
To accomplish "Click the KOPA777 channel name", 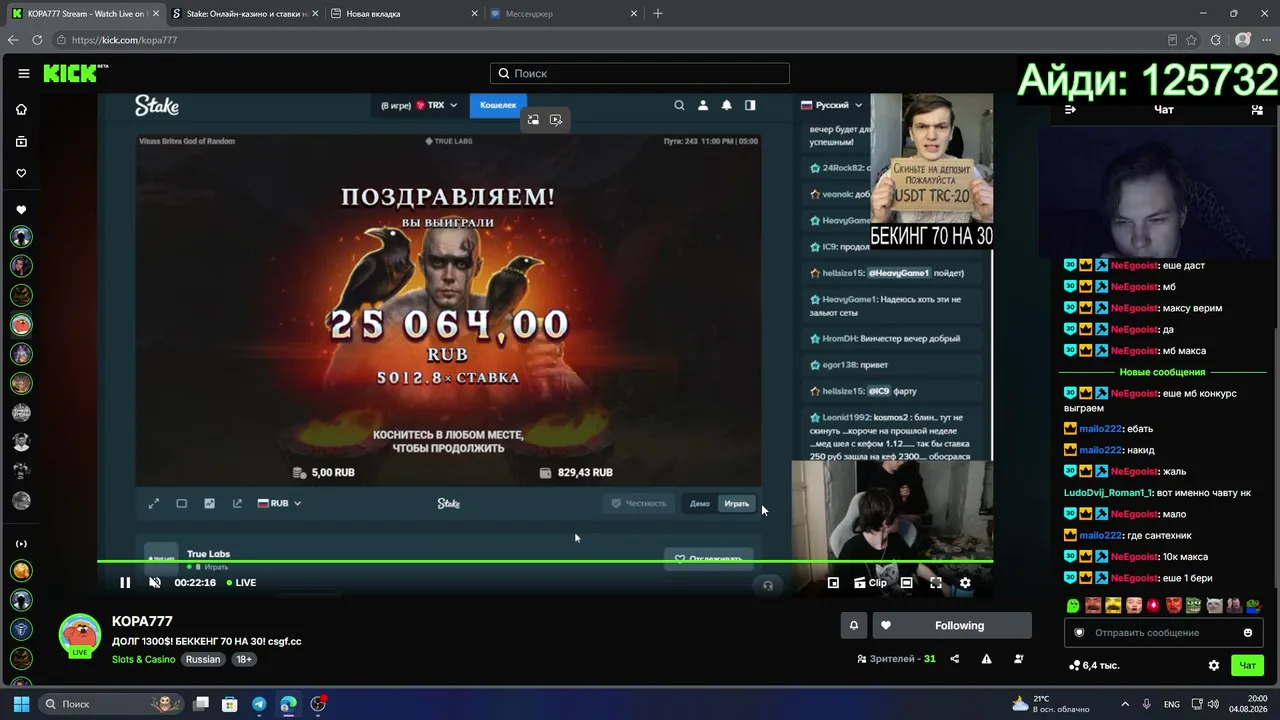I will pos(142,621).
